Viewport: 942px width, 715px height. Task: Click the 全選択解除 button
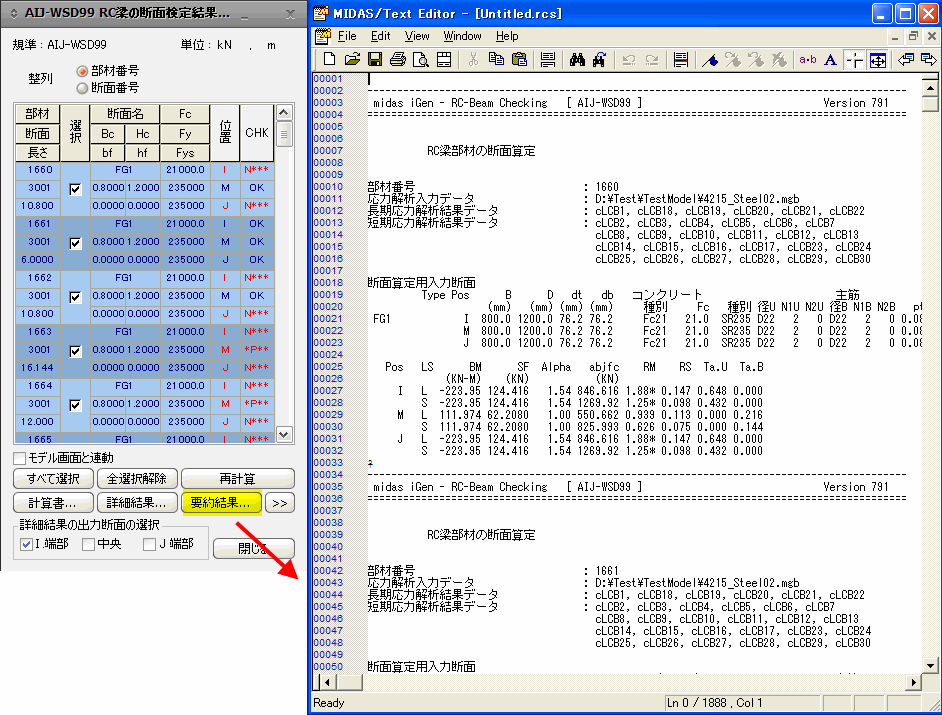137,479
